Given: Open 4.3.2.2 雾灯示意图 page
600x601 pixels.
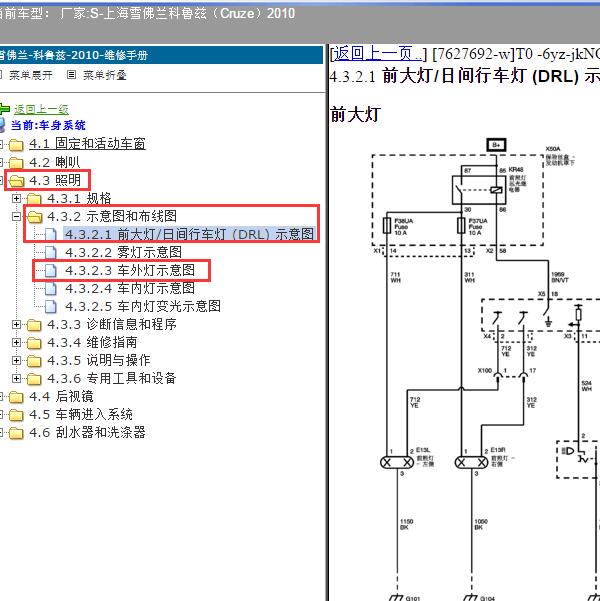Looking at the screenshot, I should coord(123,252).
